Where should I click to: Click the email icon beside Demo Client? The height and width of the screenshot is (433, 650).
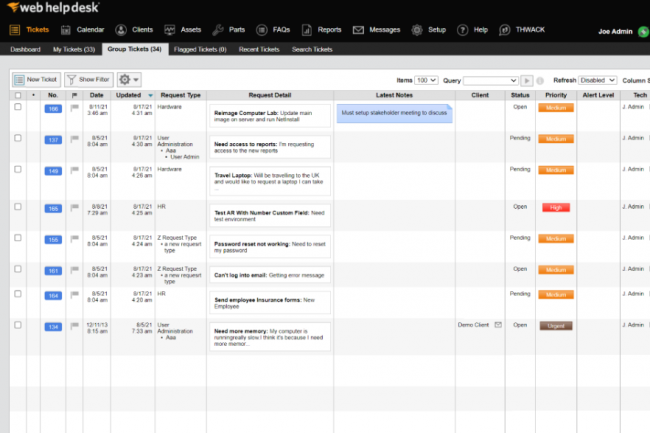click(497, 325)
